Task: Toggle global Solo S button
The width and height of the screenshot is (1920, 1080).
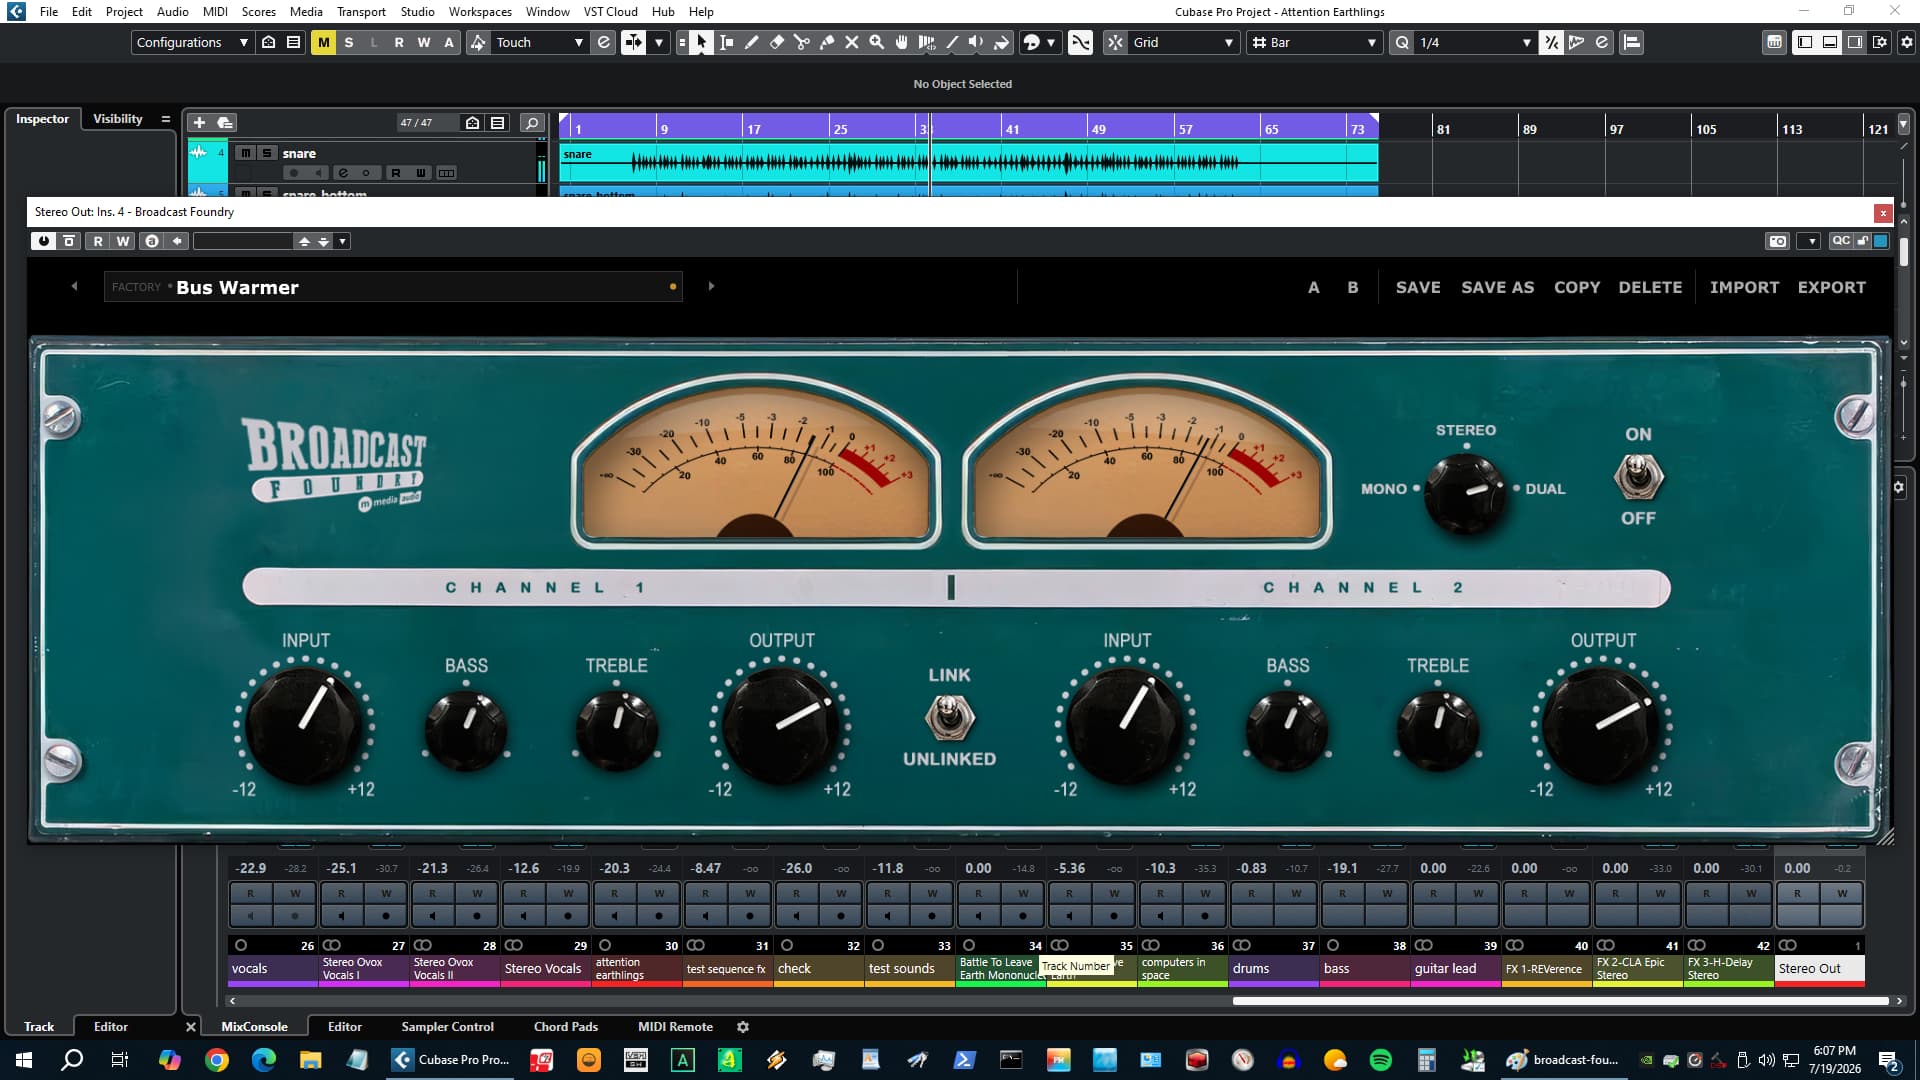Action: coord(348,42)
